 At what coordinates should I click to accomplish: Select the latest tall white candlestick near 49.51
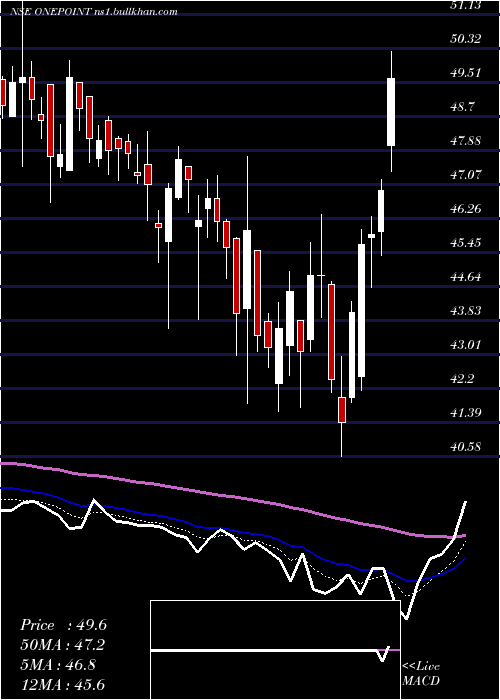click(391, 112)
